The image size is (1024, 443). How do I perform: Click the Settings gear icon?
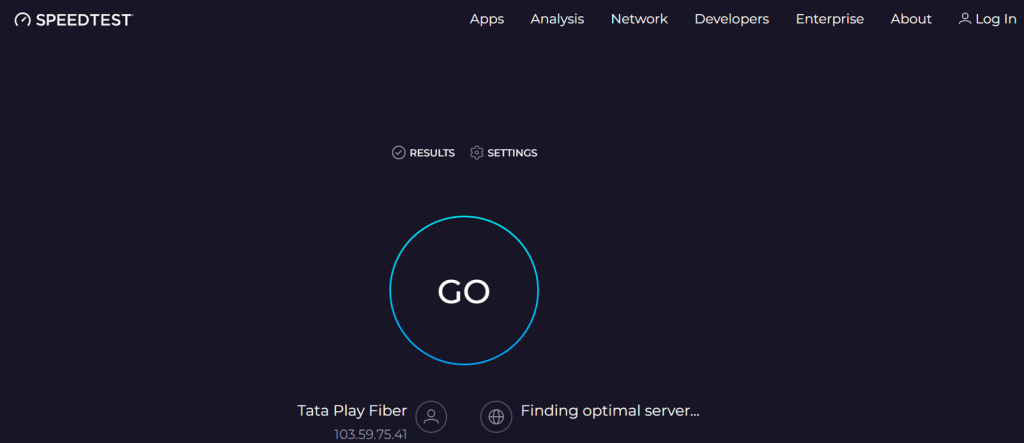pyautogui.click(x=477, y=153)
